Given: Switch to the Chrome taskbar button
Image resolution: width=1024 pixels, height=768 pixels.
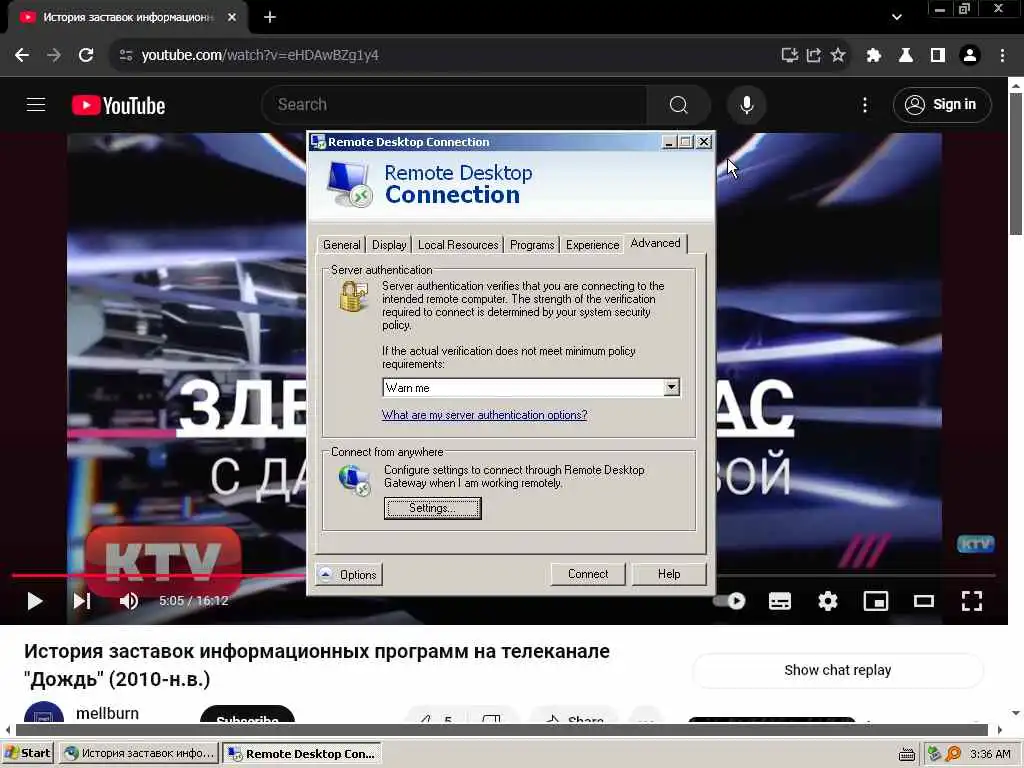Looking at the screenshot, I should pyautogui.click(x=140, y=753).
